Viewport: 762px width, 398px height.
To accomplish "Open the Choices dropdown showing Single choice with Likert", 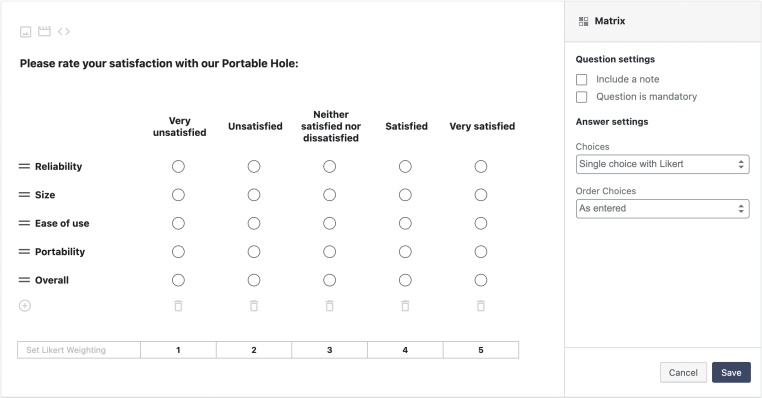I will coord(662,164).
